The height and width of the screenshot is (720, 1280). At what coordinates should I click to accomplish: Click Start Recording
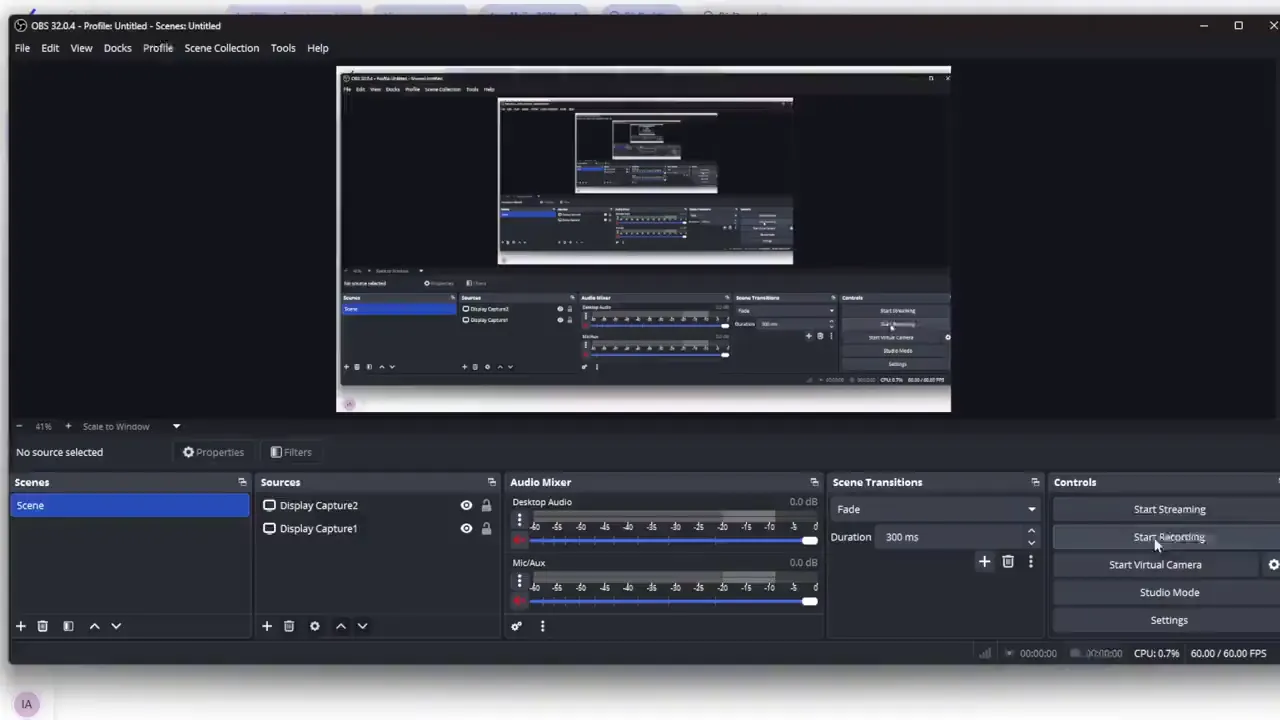(x=1169, y=537)
